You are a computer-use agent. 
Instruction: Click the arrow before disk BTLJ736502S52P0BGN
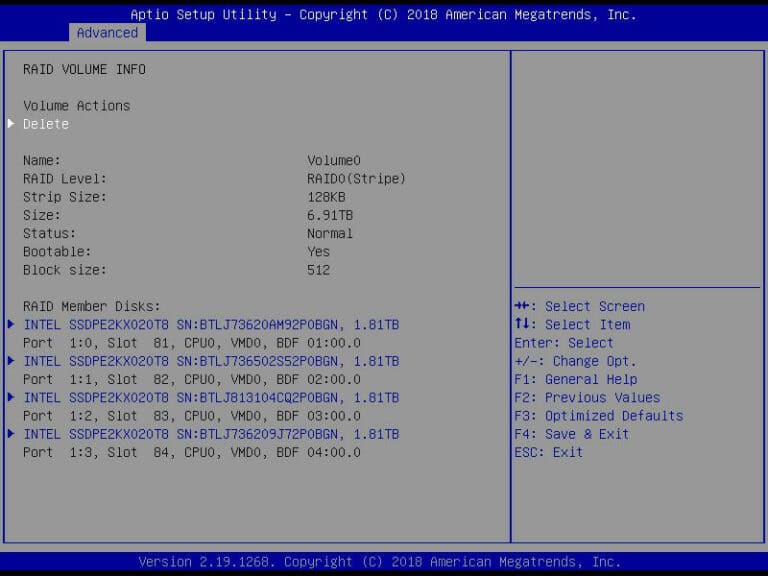point(11,361)
